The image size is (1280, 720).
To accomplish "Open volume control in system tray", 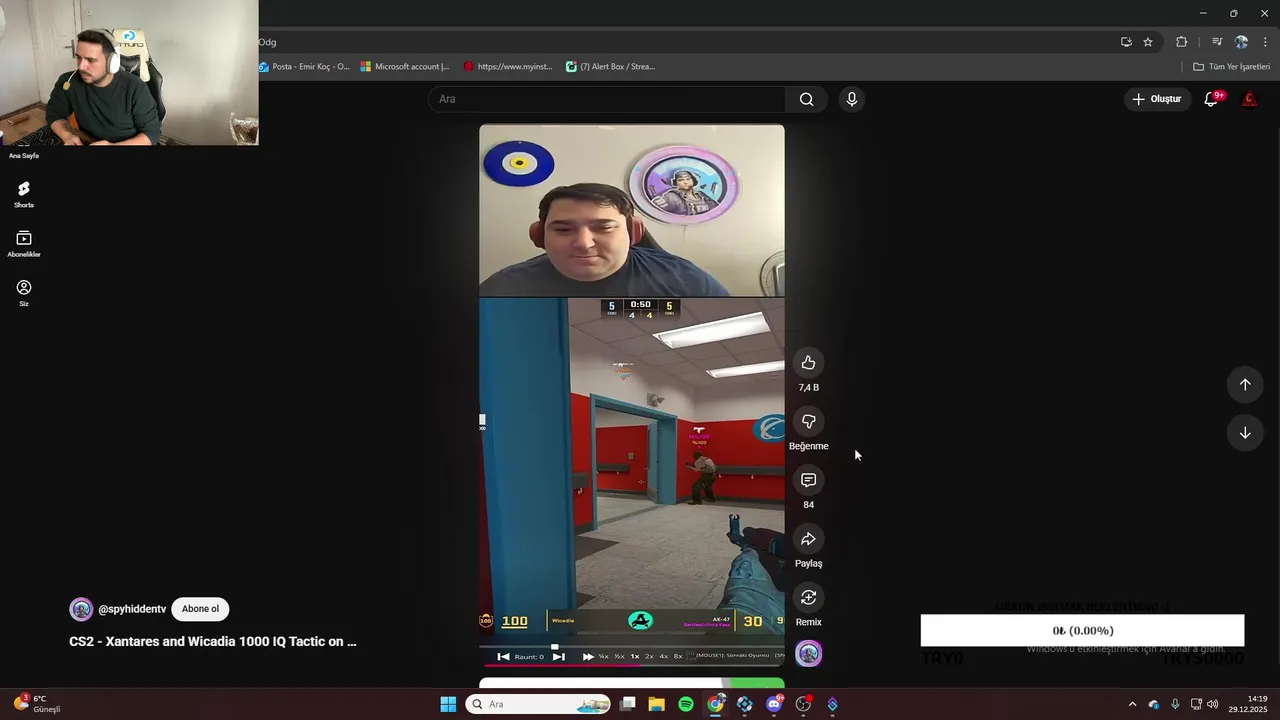I will pyautogui.click(x=1212, y=705).
